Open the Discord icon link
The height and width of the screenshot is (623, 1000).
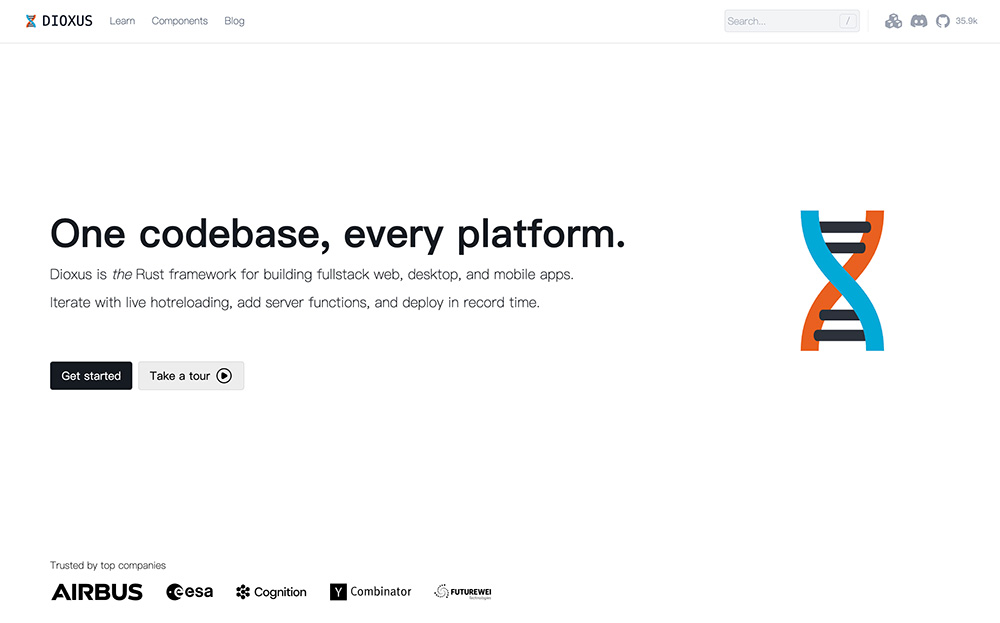tap(918, 21)
